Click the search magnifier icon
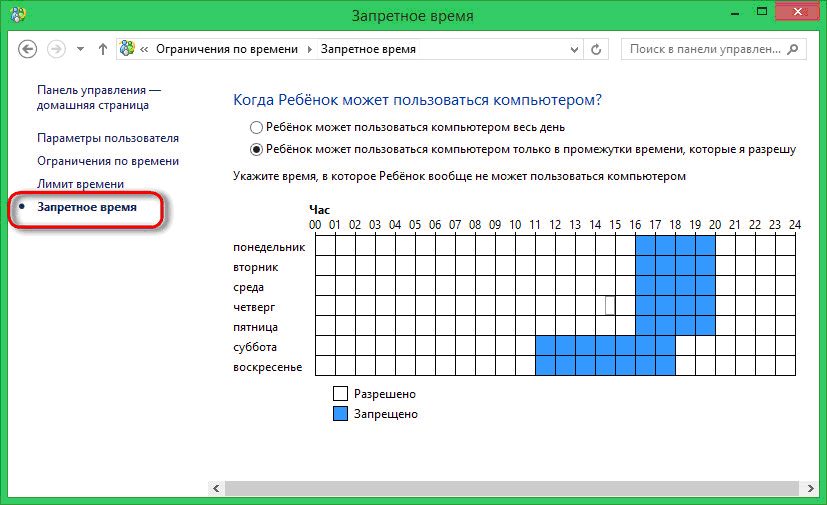The image size is (827, 505). tap(793, 49)
